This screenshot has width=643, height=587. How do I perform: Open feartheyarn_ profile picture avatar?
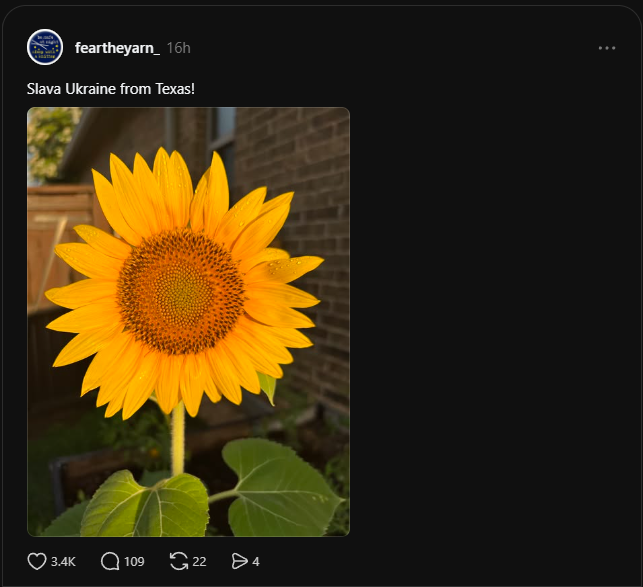(45, 47)
